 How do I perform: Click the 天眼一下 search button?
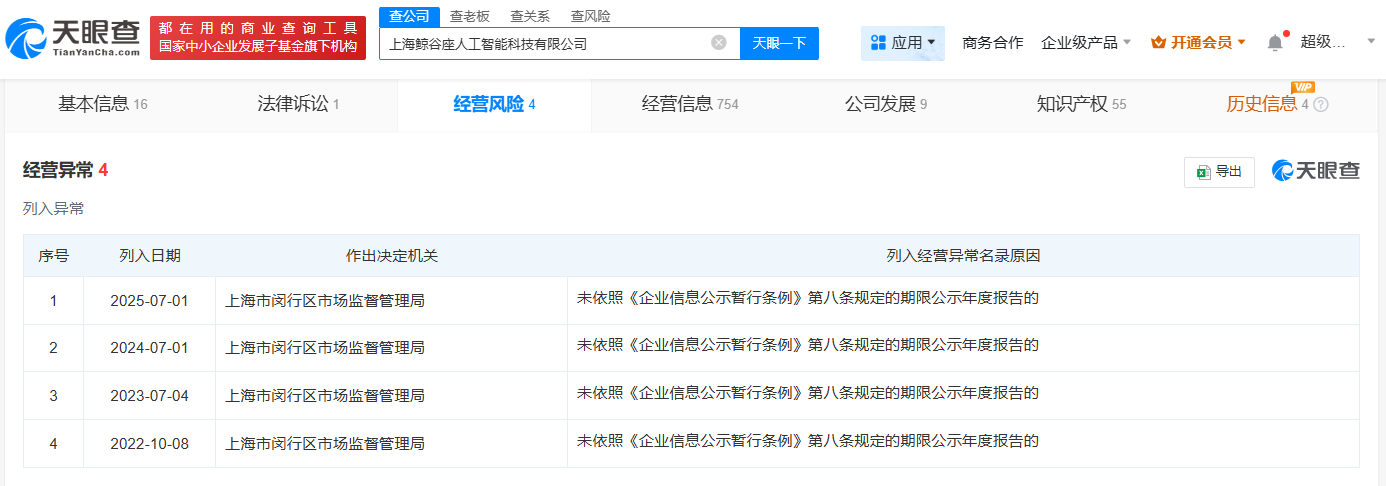[x=779, y=43]
